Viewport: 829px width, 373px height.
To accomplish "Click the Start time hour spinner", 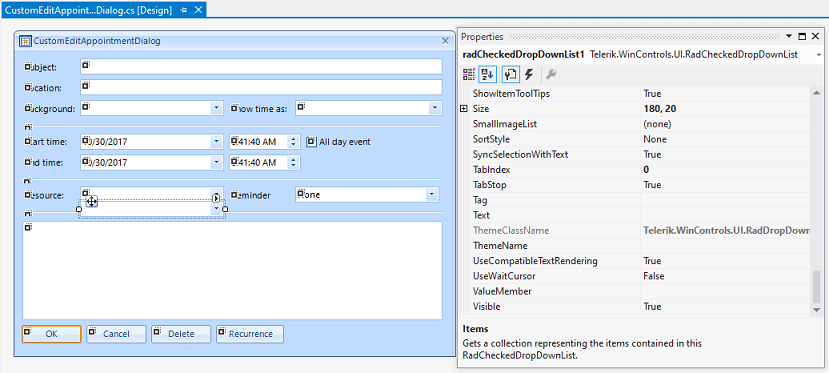I will pyautogui.click(x=294, y=142).
